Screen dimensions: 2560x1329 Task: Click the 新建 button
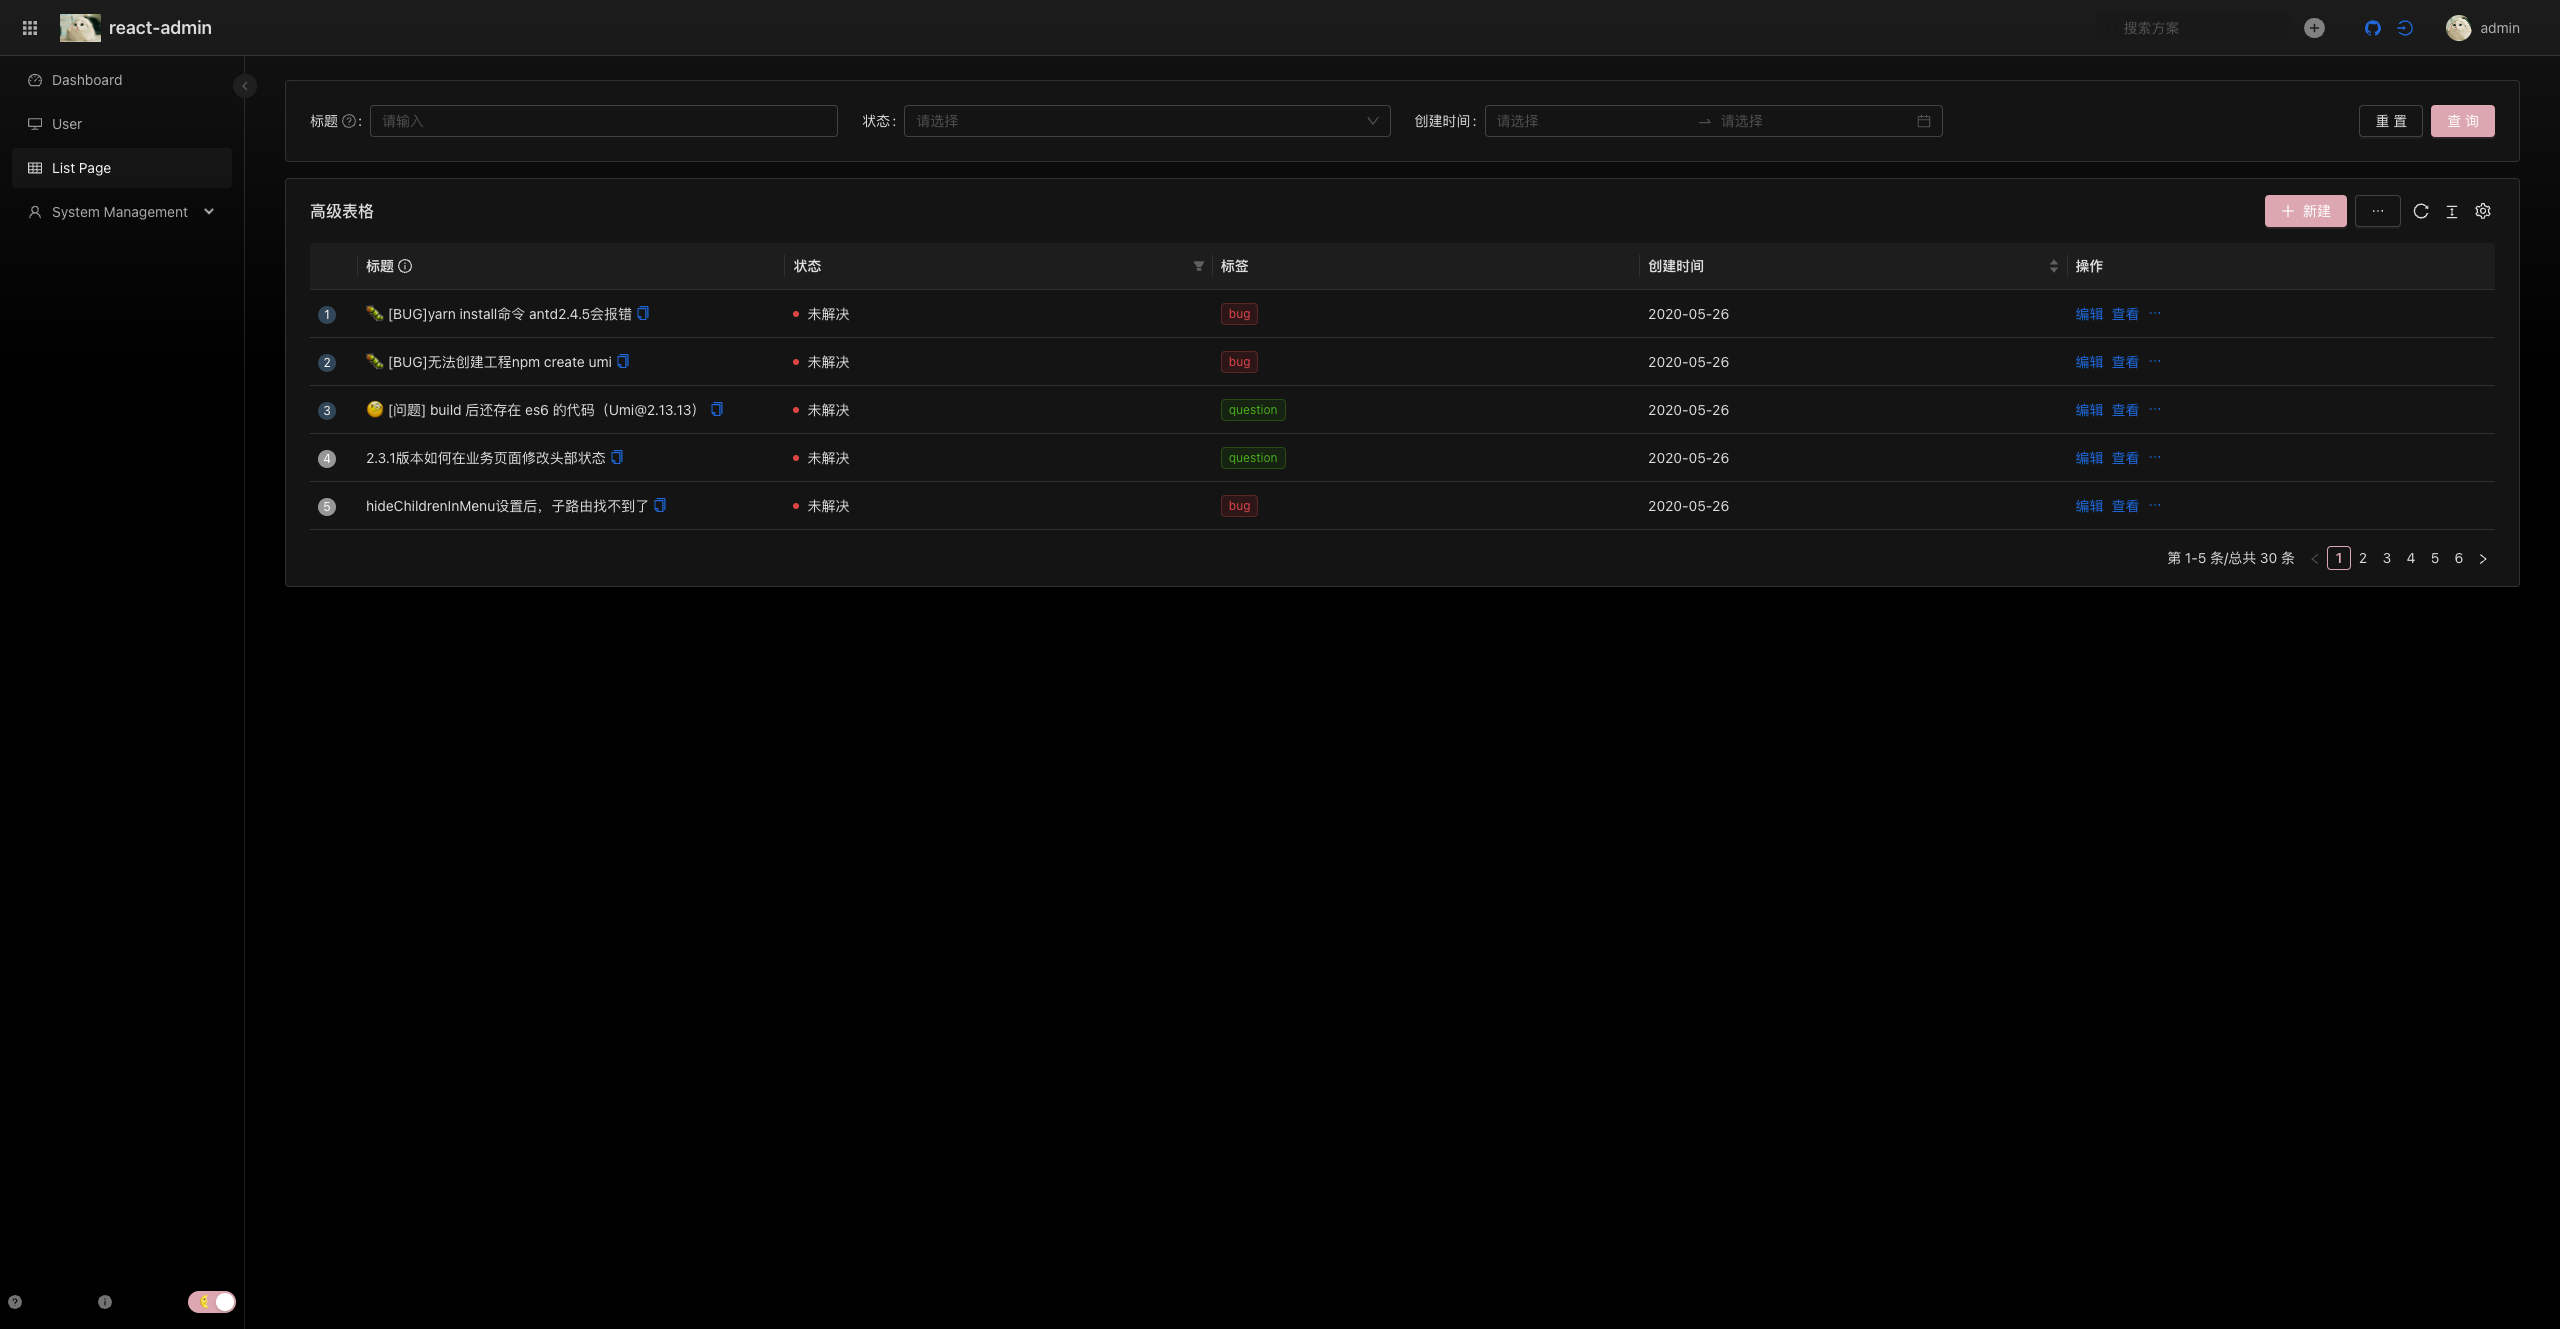(2305, 211)
